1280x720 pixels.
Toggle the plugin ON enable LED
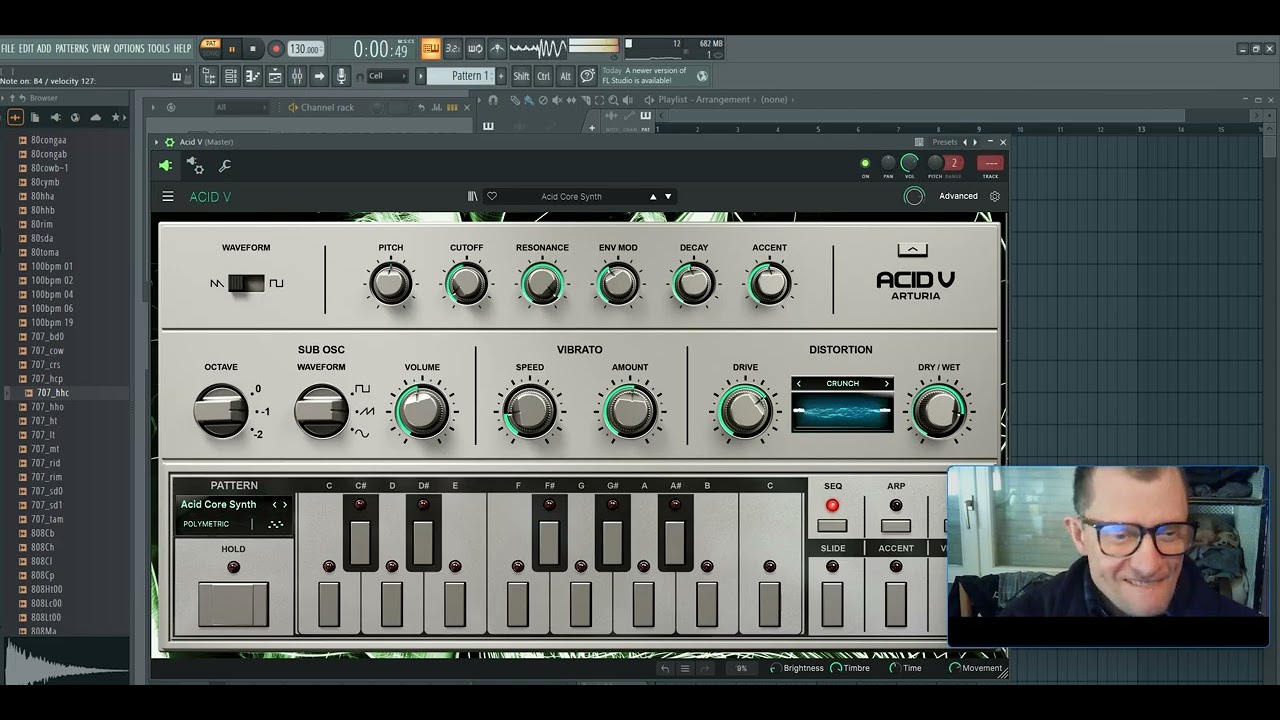coord(865,163)
